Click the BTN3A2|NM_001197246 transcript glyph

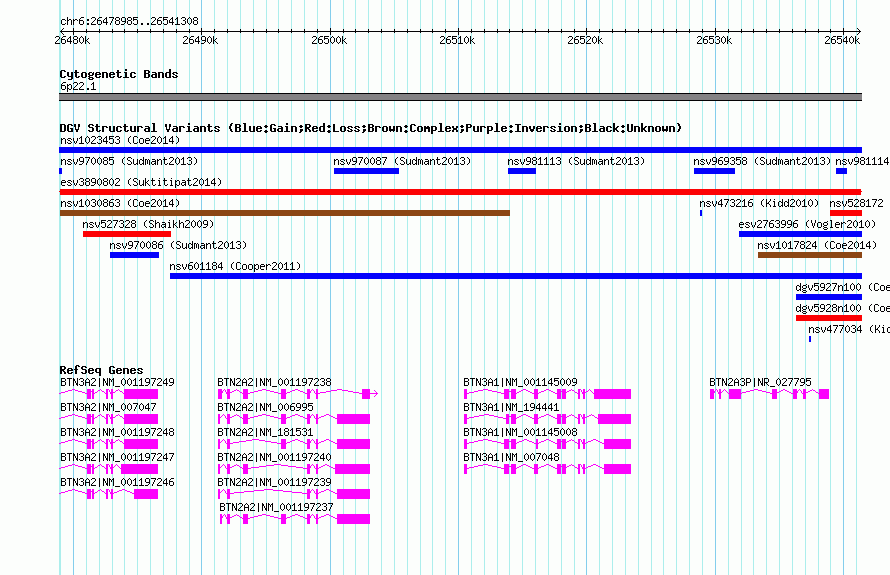pos(109,494)
